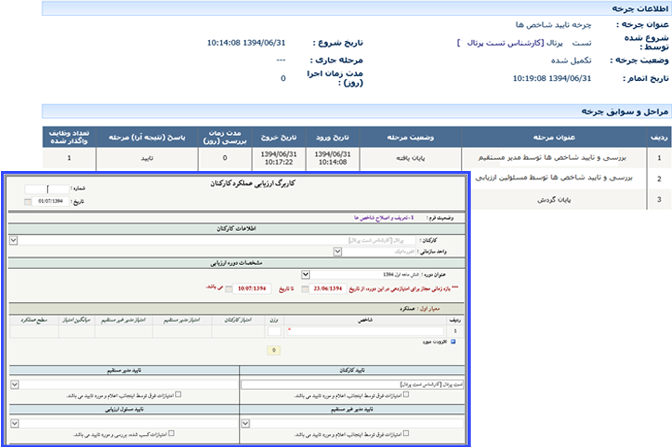Open the کارکنان employee dropdown
672x447 pixels.
tap(14, 240)
